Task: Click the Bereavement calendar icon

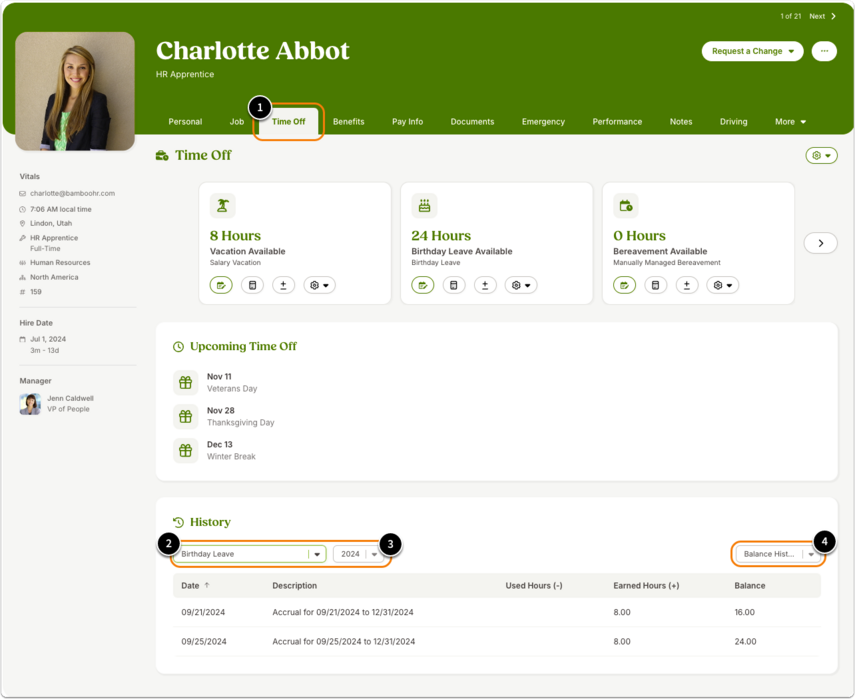Action: [626, 206]
